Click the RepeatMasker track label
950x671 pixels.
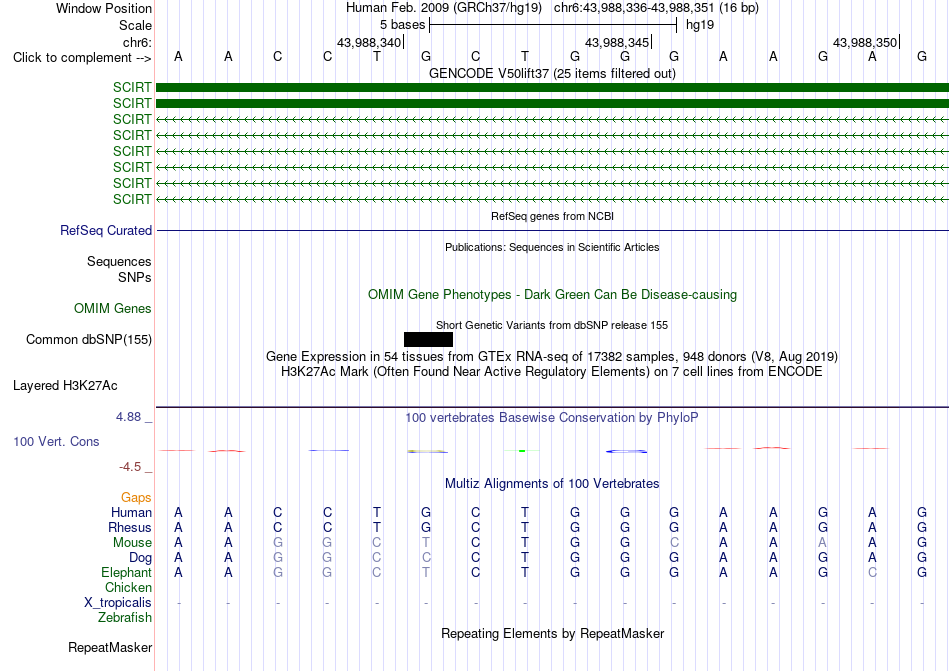[110, 648]
